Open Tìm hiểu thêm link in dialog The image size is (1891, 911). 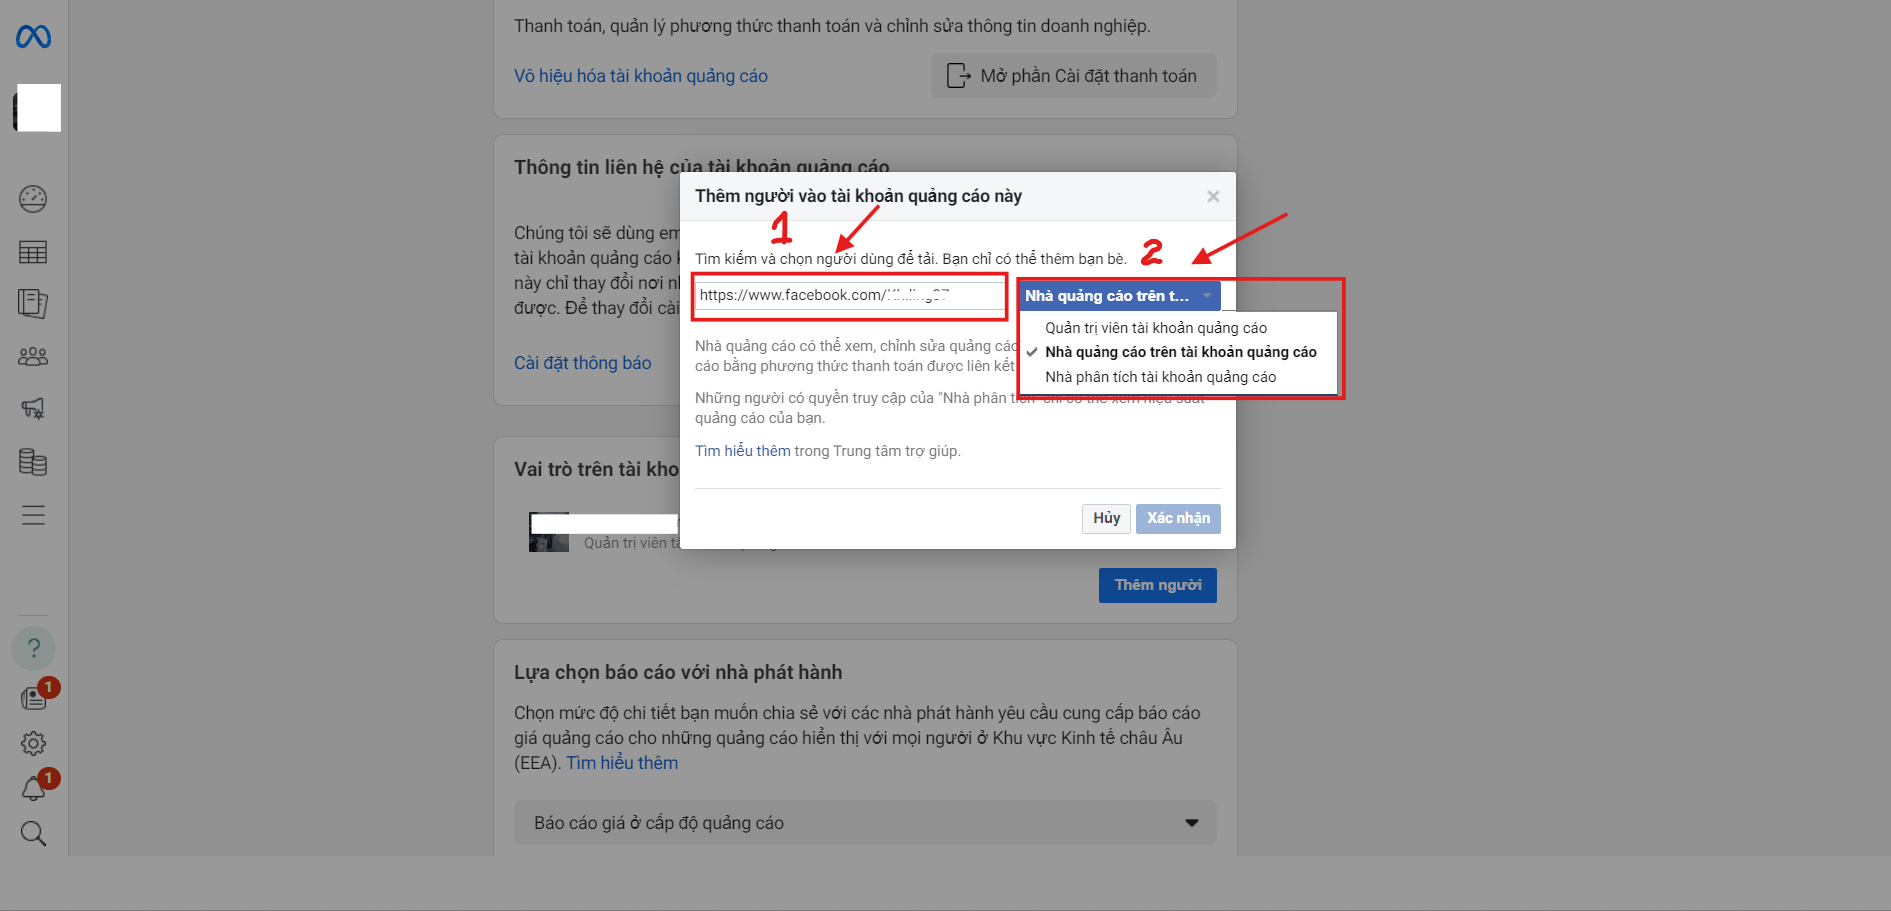[x=742, y=451]
